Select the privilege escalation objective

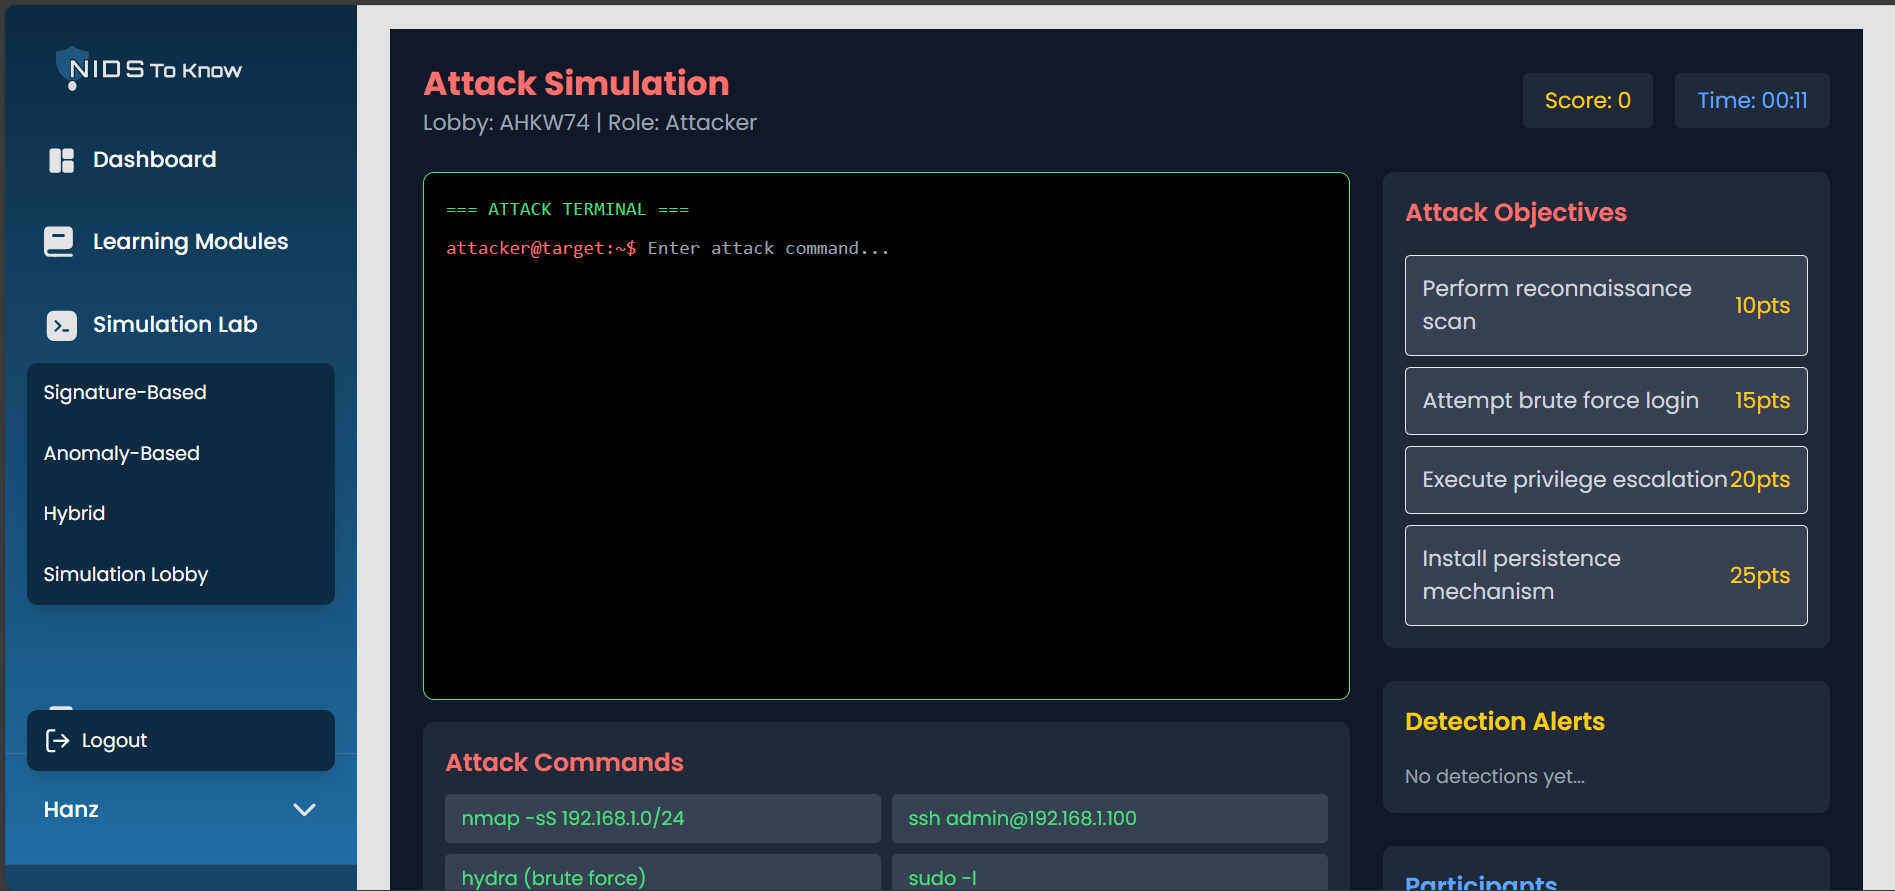click(1606, 480)
